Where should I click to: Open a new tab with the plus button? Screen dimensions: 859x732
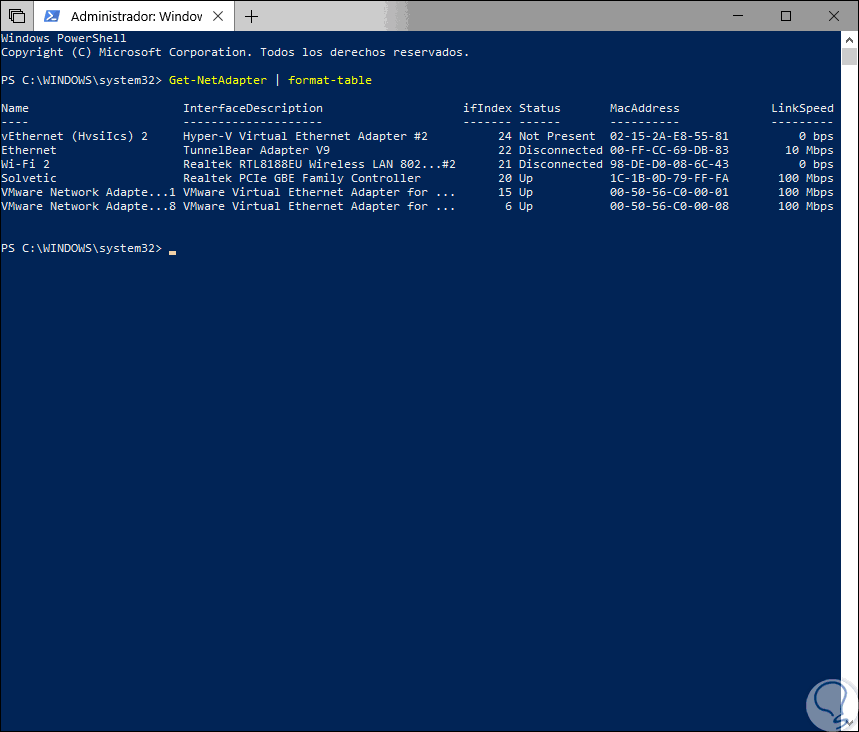click(x=251, y=16)
